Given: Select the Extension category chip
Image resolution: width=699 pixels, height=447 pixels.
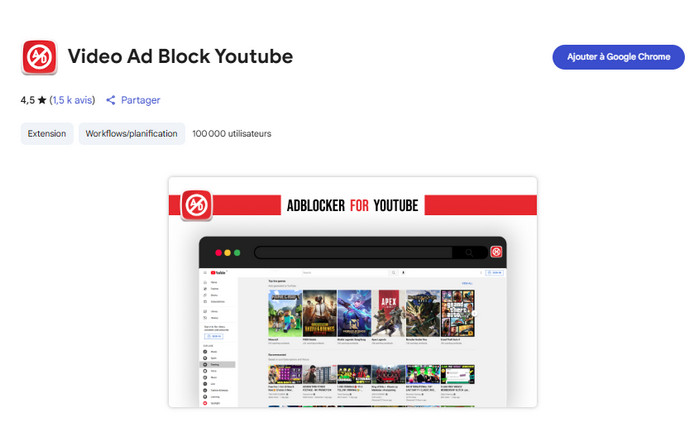Looking at the screenshot, I should (47, 134).
